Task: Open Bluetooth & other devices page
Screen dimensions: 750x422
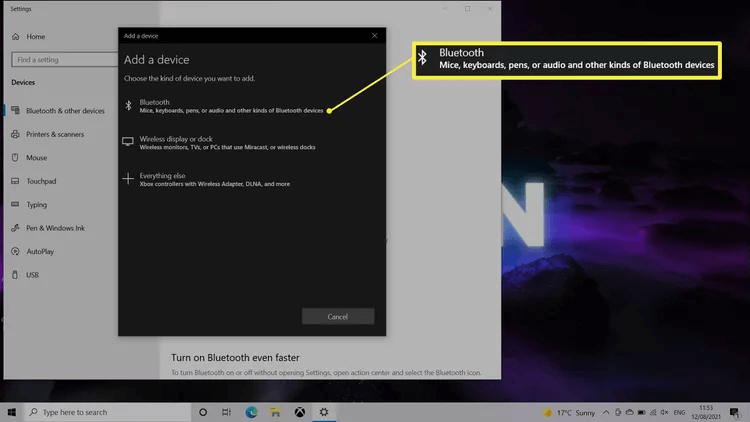Action: coord(64,111)
